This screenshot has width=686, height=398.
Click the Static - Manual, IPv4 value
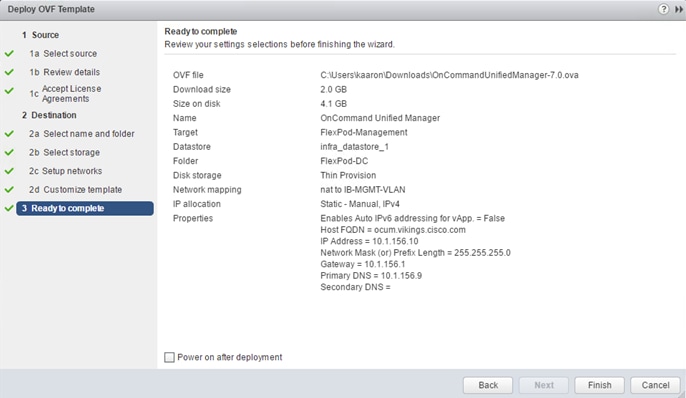(360, 204)
